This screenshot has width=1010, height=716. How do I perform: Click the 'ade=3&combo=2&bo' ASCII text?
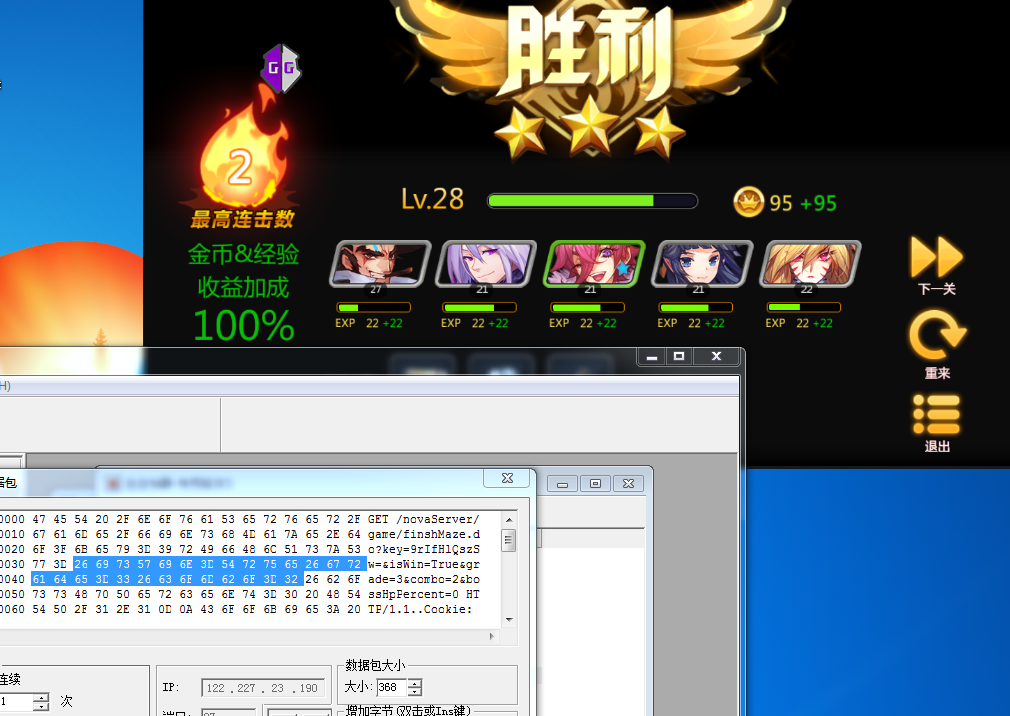(424, 579)
